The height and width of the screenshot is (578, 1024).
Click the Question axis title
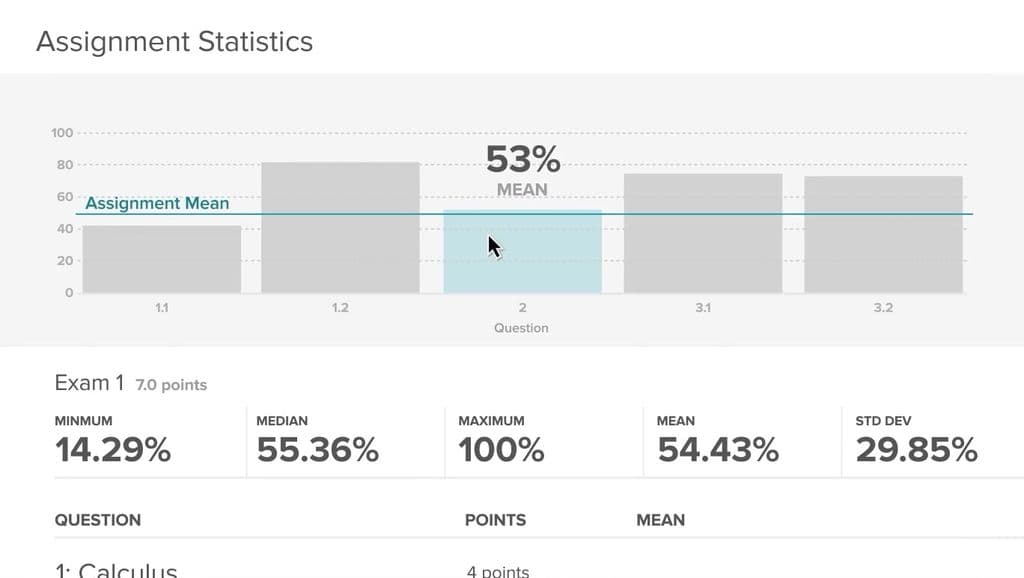click(x=521, y=328)
